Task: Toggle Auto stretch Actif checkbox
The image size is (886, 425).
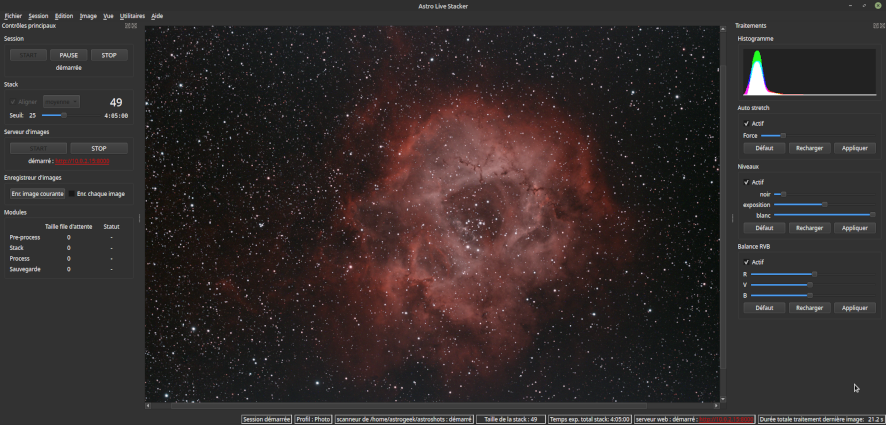Action: (746, 124)
